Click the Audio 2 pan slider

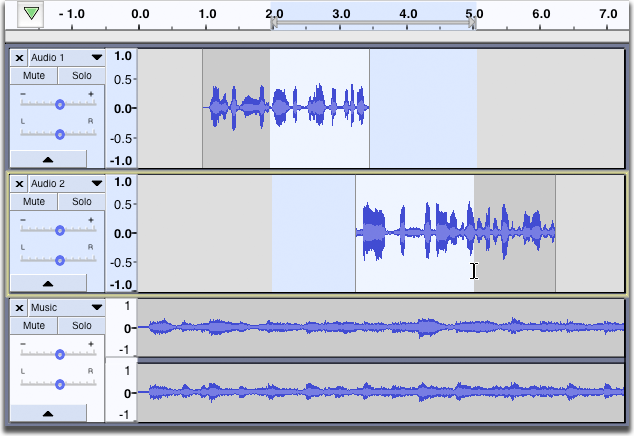tap(59, 259)
